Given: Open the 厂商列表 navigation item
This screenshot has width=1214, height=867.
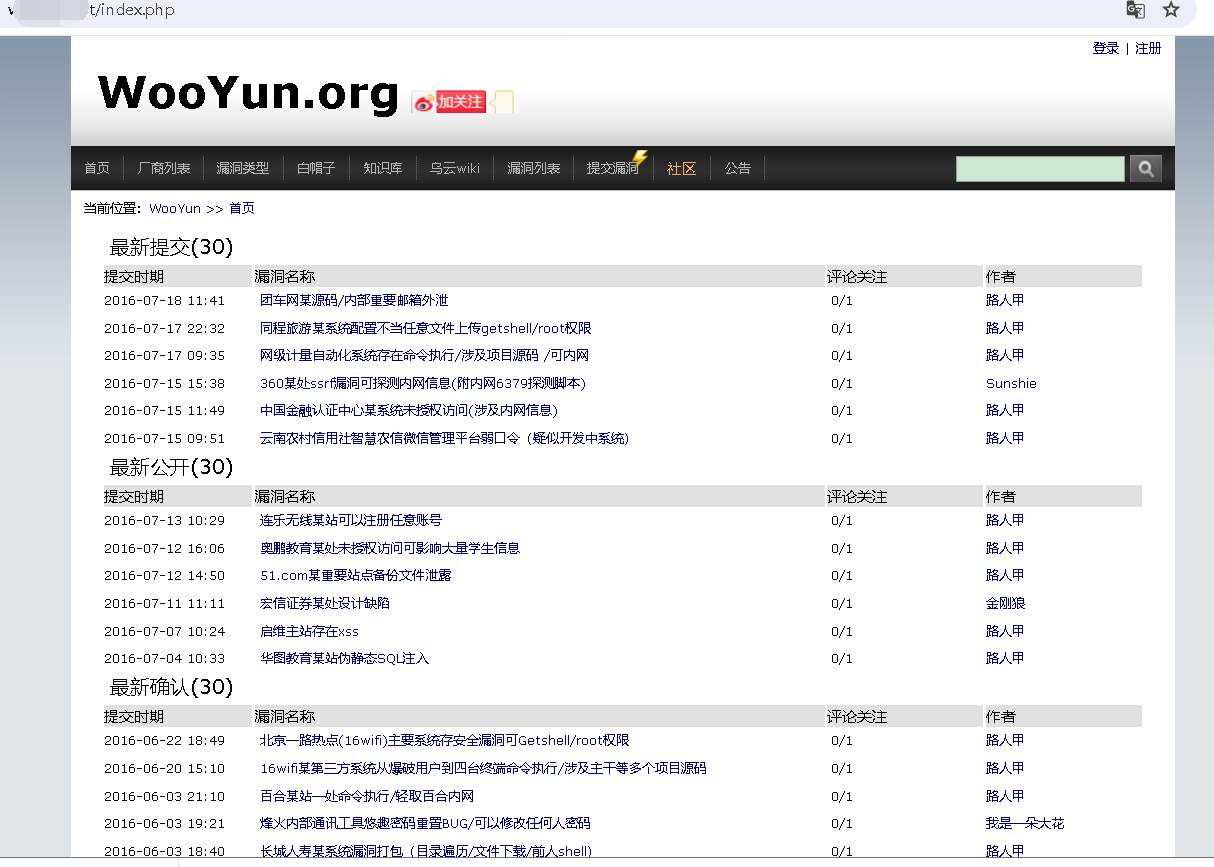Looking at the screenshot, I should click(164, 169).
